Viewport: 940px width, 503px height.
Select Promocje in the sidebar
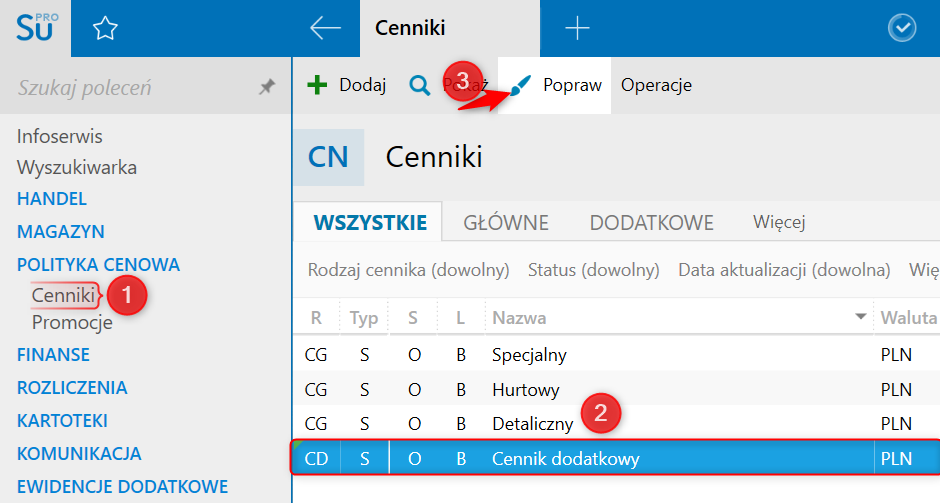(72, 322)
